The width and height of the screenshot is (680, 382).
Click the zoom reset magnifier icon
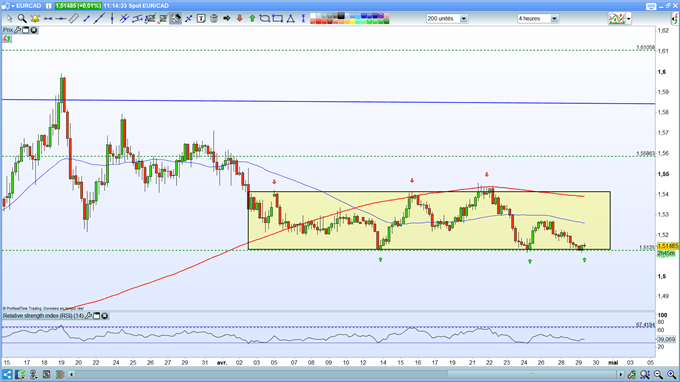click(x=645, y=374)
